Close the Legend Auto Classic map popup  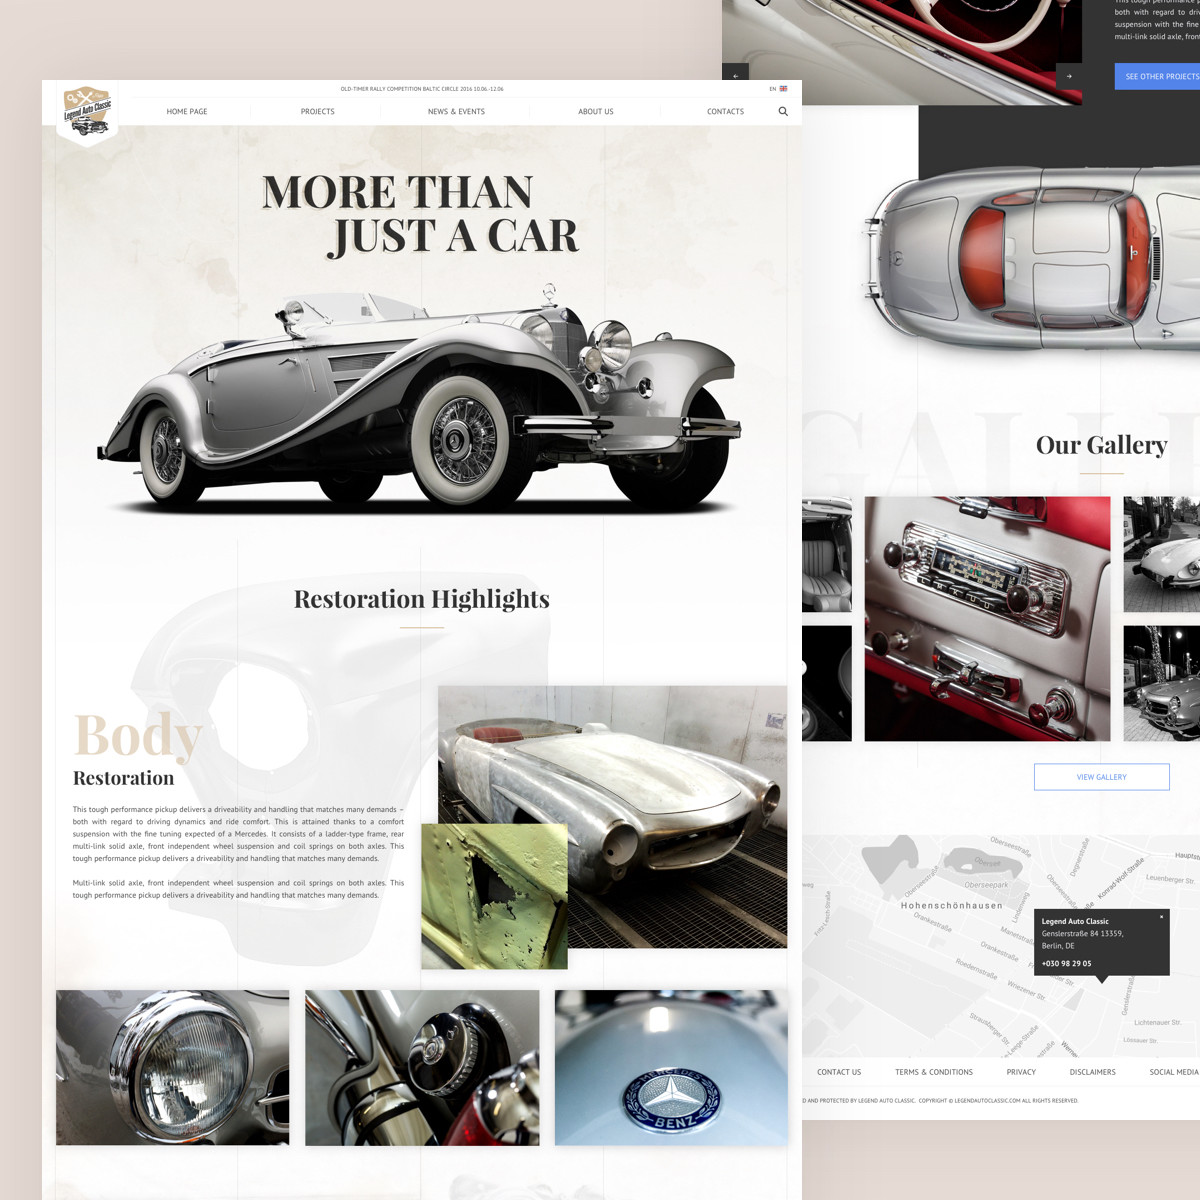(x=1161, y=916)
